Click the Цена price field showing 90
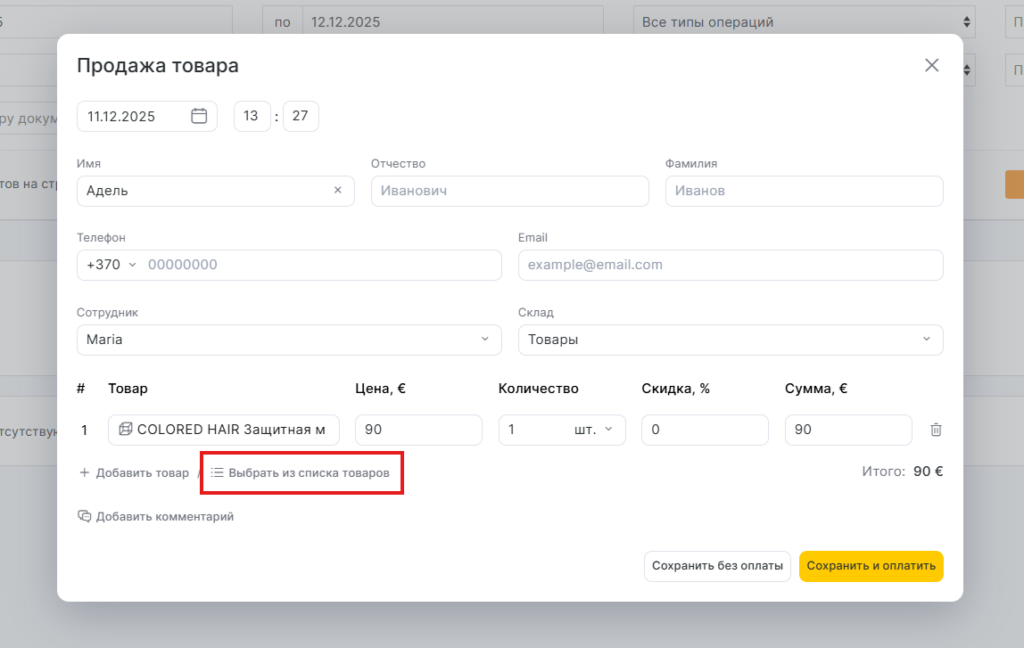Image resolution: width=1024 pixels, height=648 pixels. [x=418, y=430]
